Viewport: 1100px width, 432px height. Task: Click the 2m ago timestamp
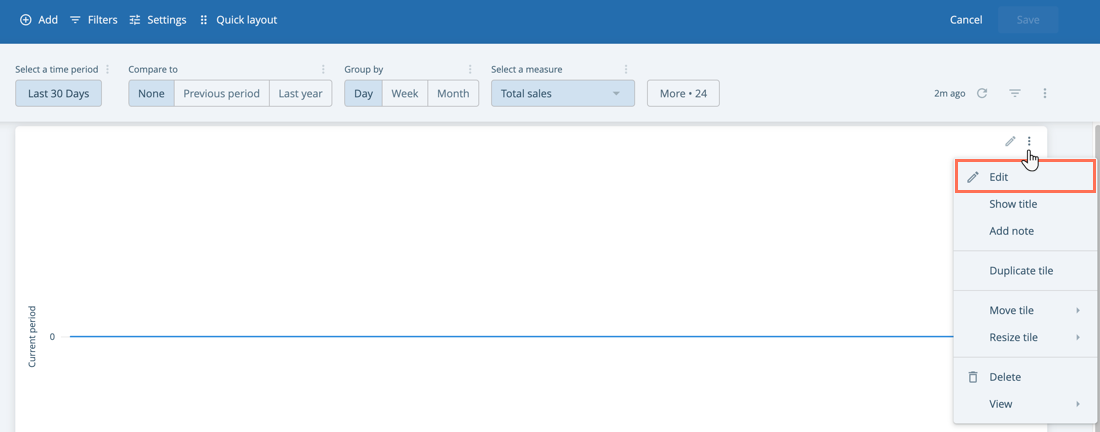tap(949, 93)
